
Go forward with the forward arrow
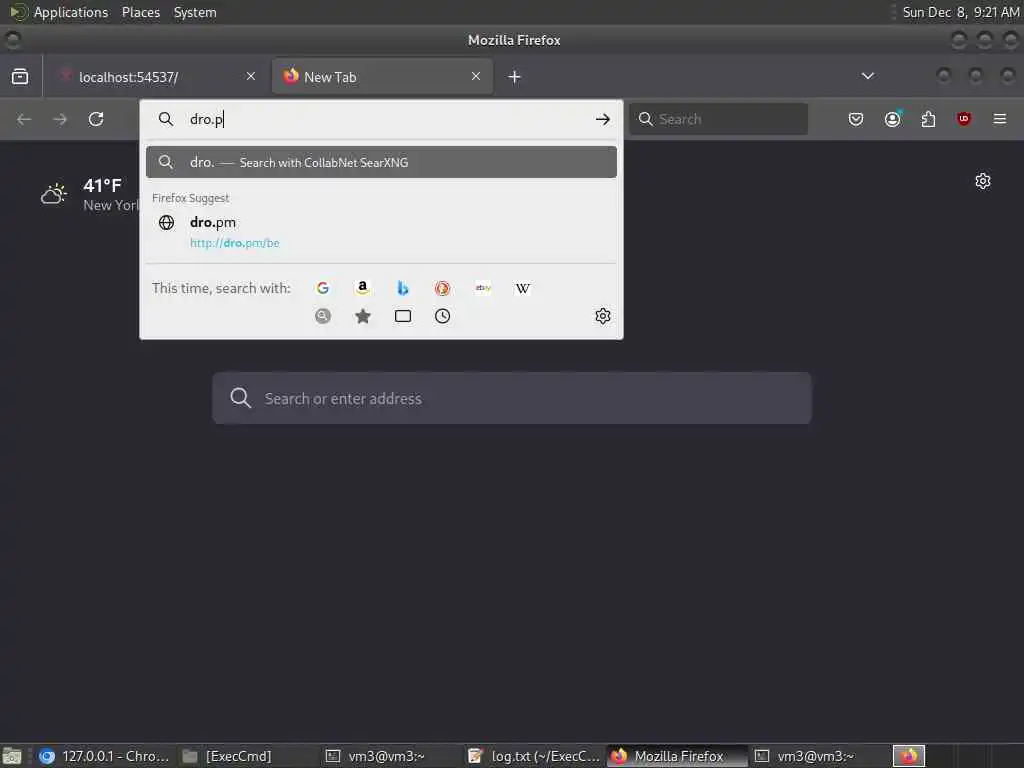pos(60,119)
